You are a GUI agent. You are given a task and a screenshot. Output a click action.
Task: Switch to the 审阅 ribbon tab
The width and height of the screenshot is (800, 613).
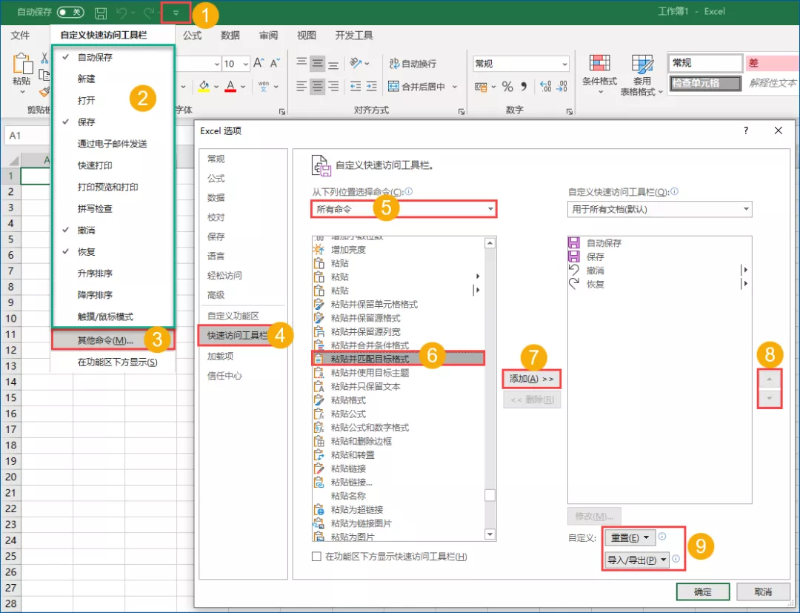tap(268, 35)
